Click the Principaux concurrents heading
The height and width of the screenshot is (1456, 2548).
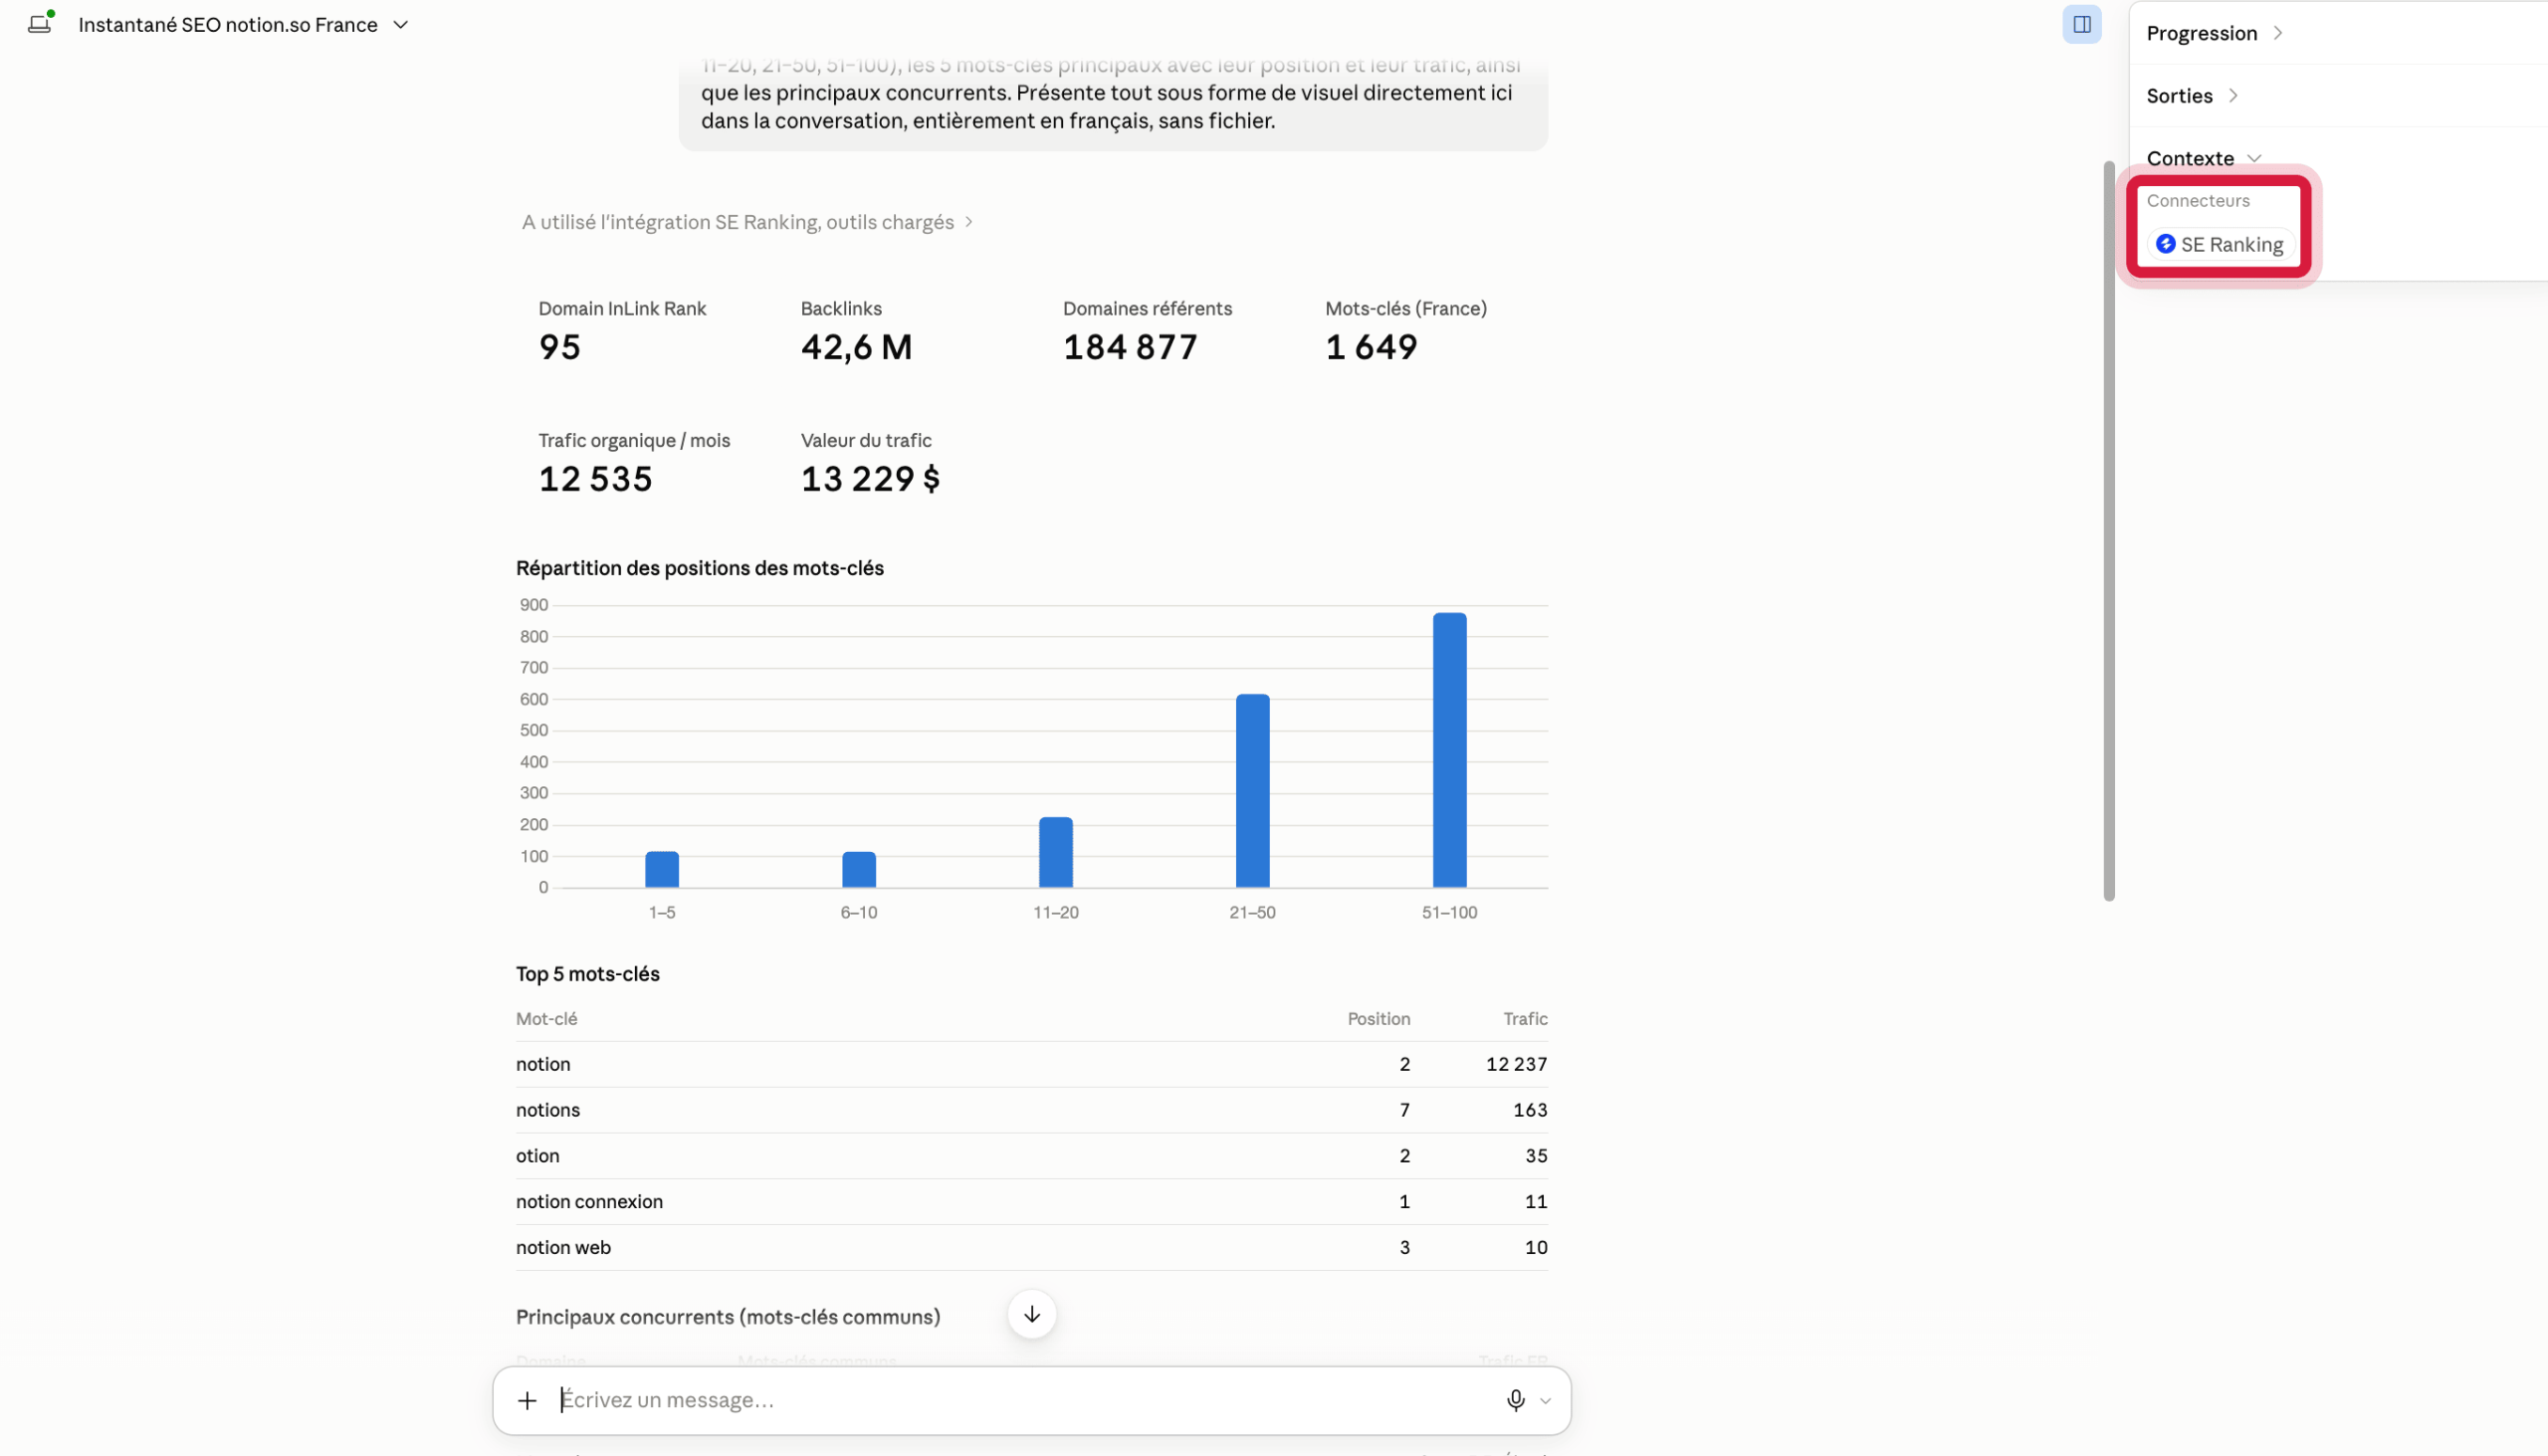[728, 1317]
